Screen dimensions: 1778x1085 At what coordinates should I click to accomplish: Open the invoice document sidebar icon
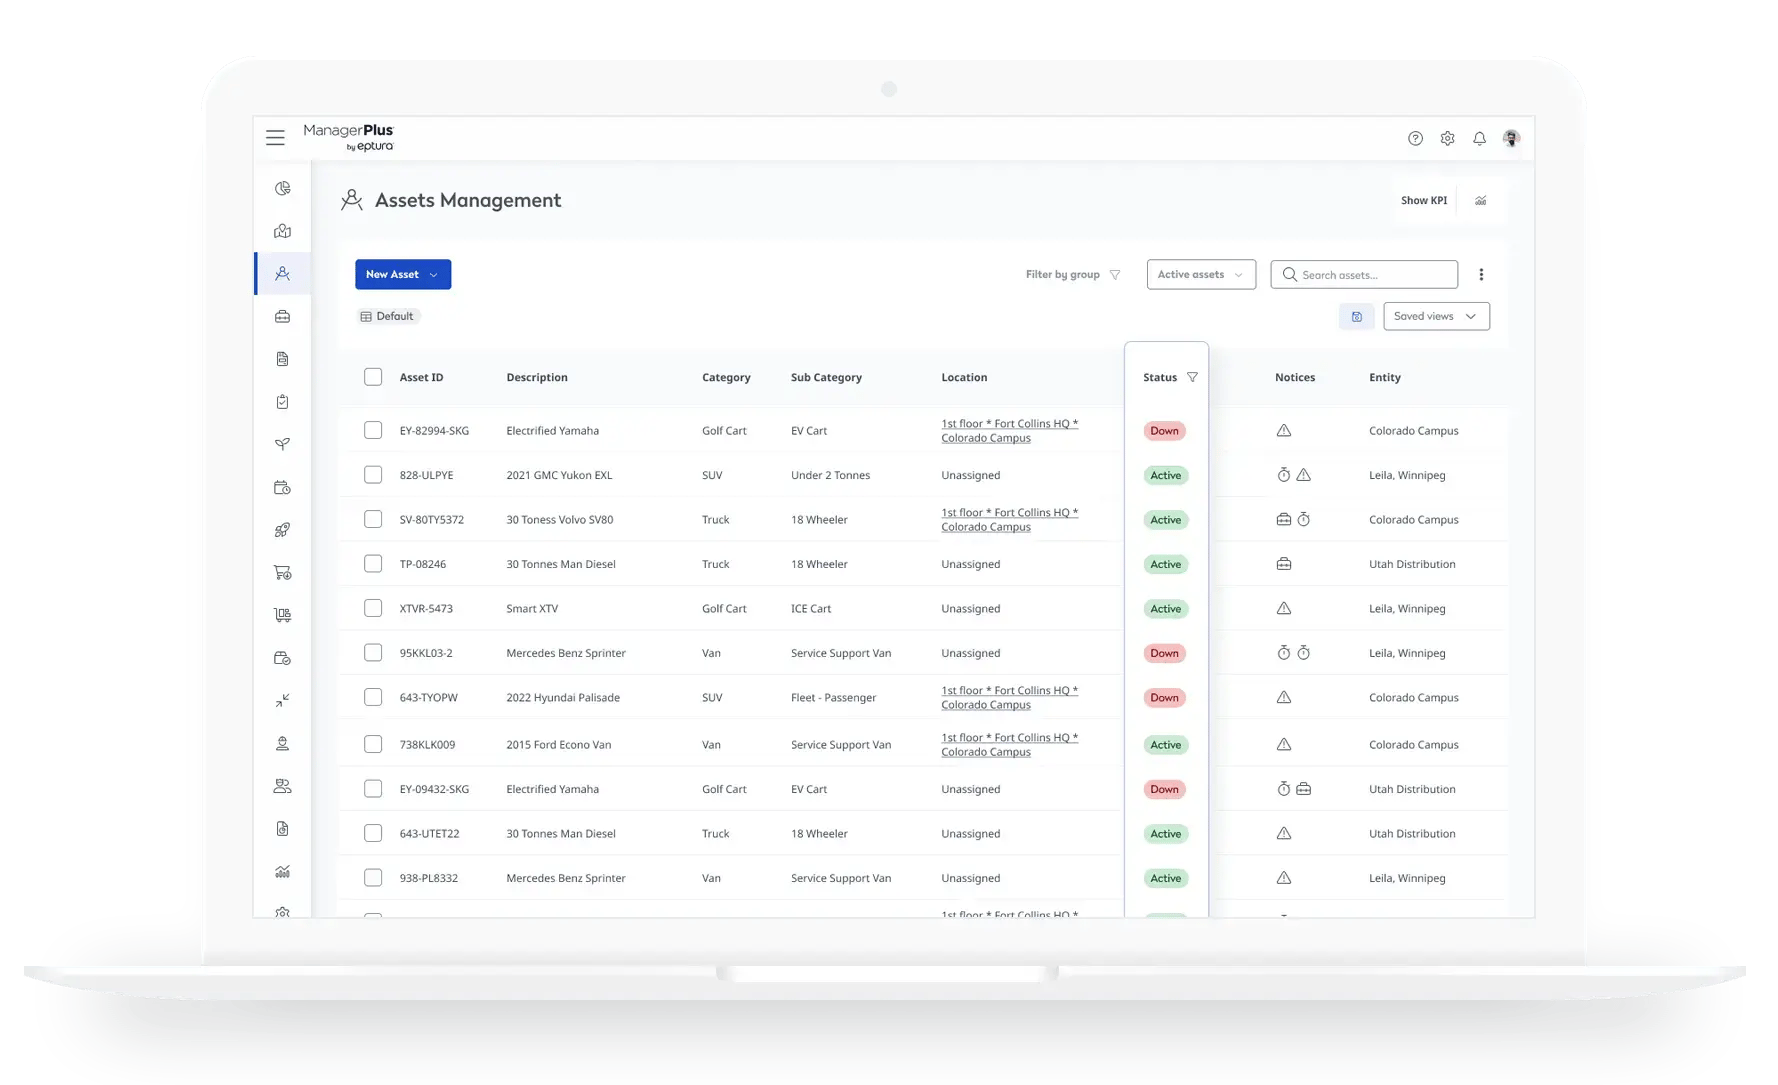click(283, 829)
